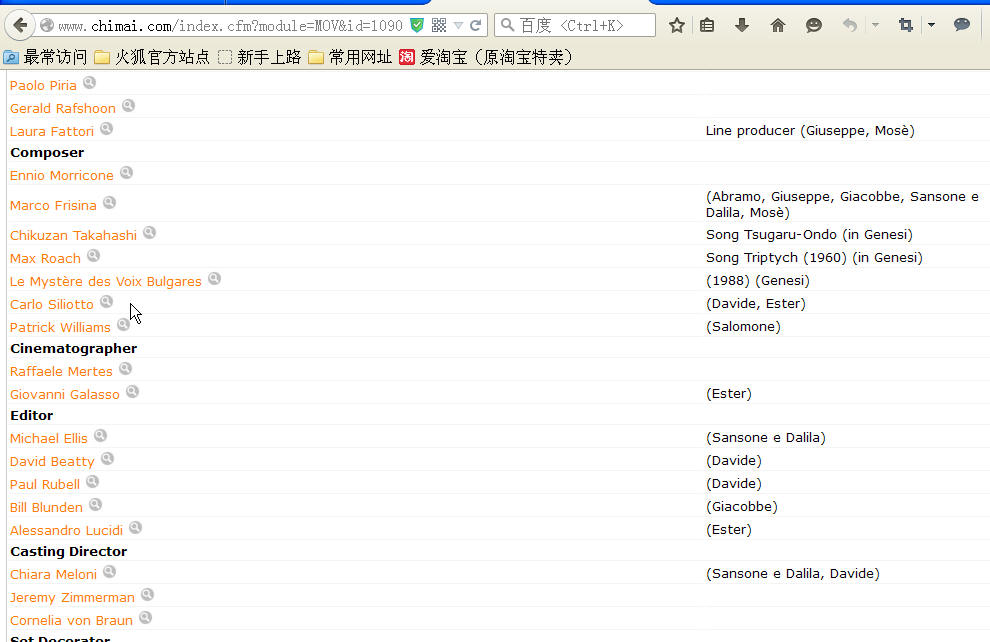Click search icon next to Paul Rubell

coord(93,482)
